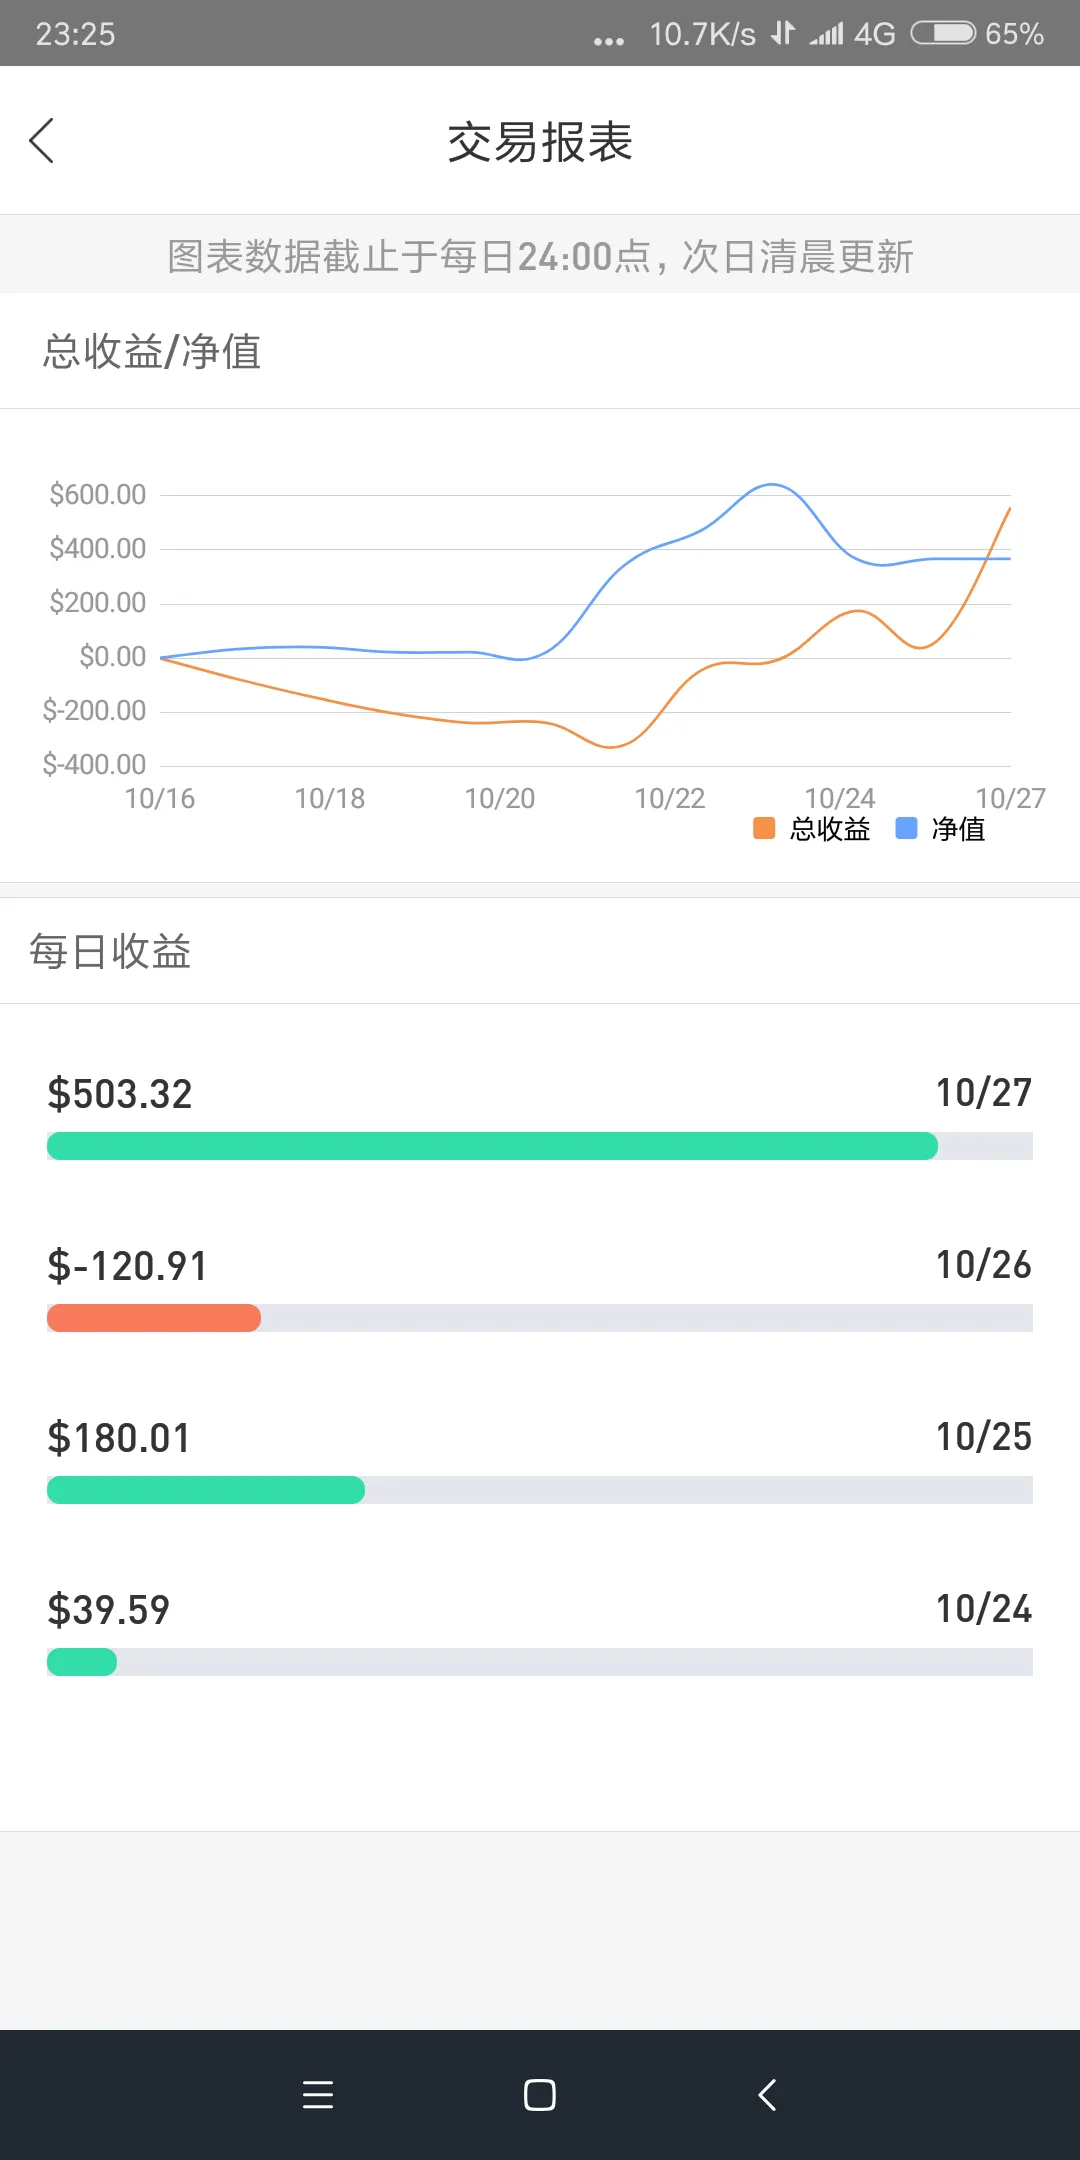This screenshot has width=1080, height=2160.
Task: Tap the red bar for 10/26
Action: [154, 1318]
